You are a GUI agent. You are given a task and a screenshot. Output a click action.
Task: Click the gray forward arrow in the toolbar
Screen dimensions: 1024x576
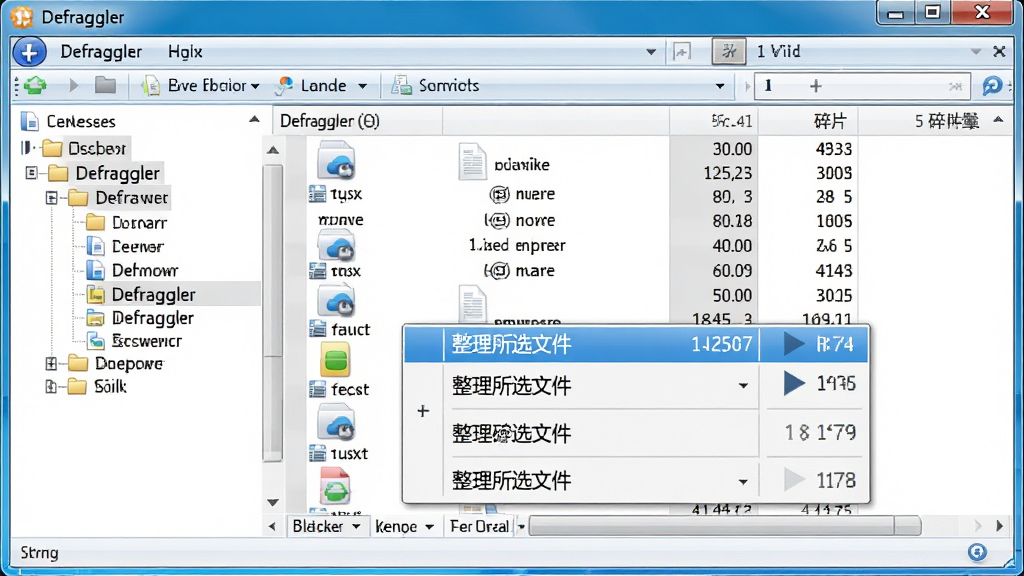[73, 86]
